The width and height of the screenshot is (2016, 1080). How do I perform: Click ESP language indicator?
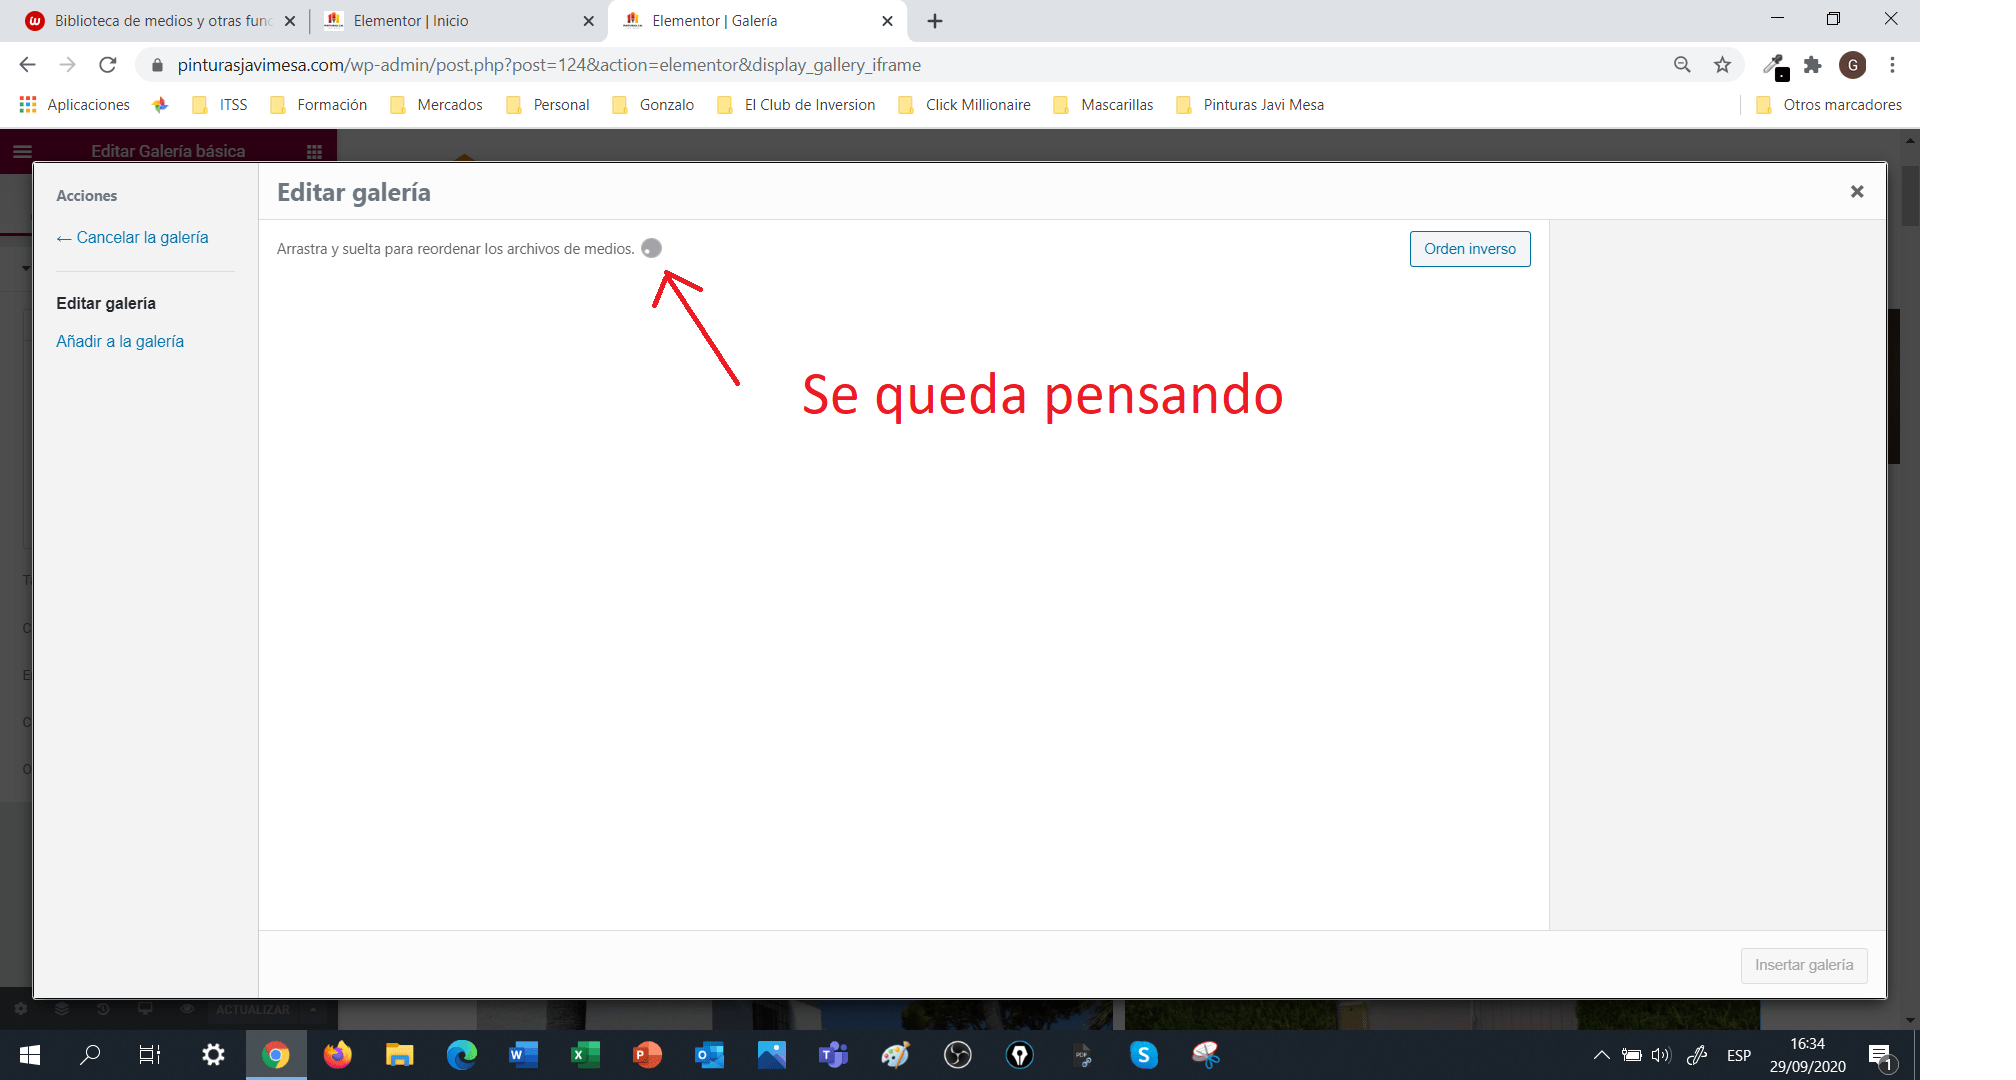pyautogui.click(x=1739, y=1055)
